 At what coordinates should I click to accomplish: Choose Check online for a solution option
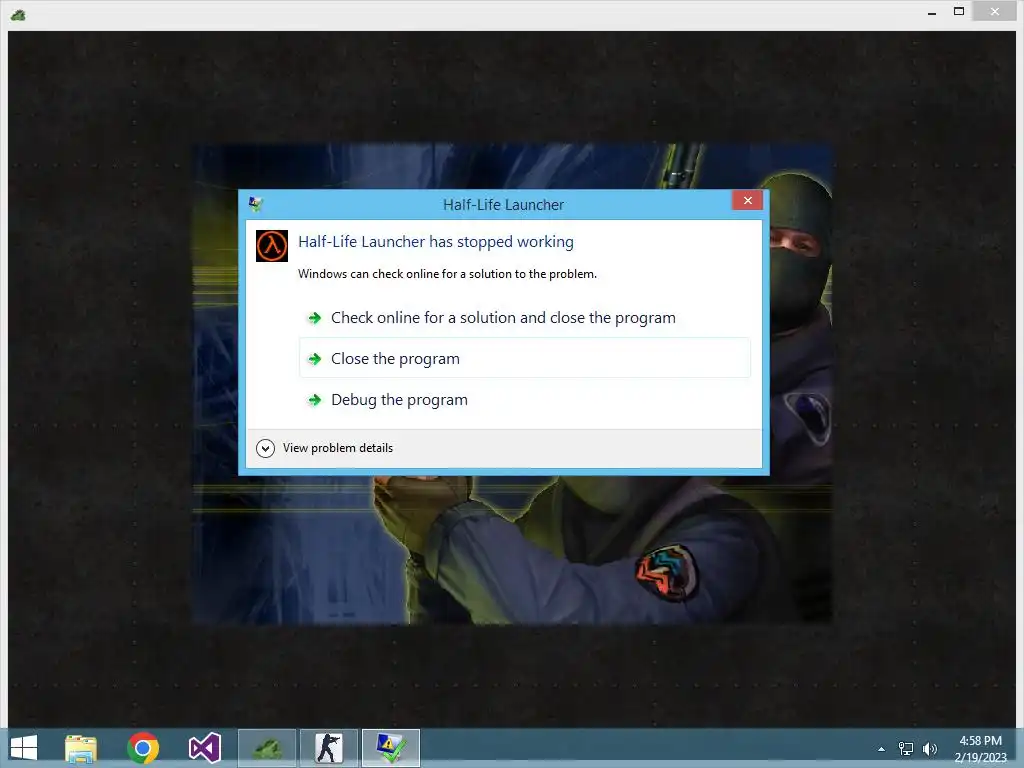[524, 318]
